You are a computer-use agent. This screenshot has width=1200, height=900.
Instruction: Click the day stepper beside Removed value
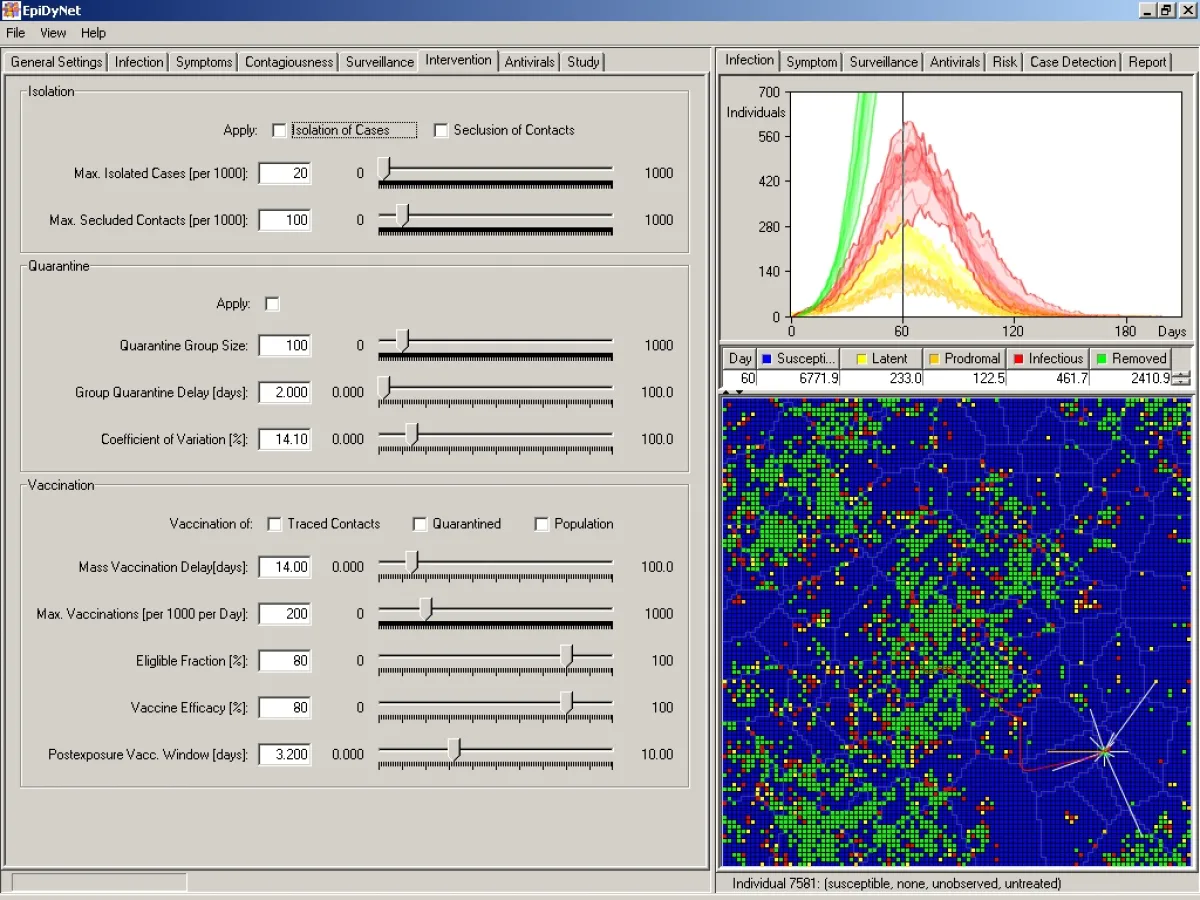coord(1182,378)
